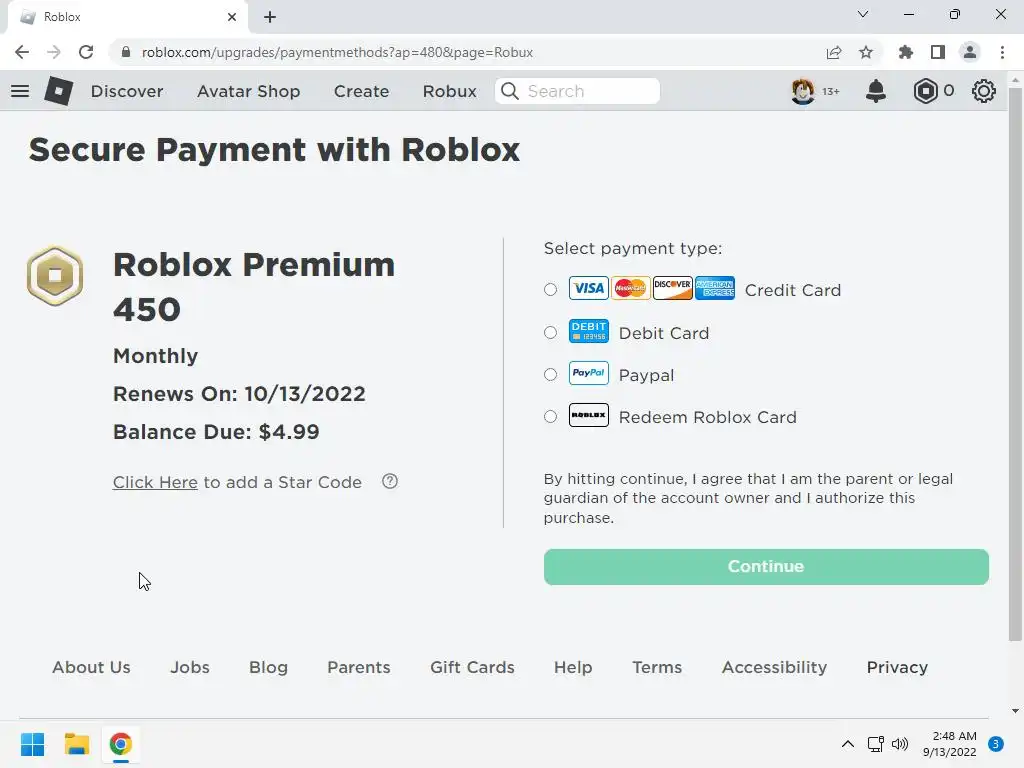
Task: Go back with browser back arrow
Action: pyautogui.click(x=22, y=52)
